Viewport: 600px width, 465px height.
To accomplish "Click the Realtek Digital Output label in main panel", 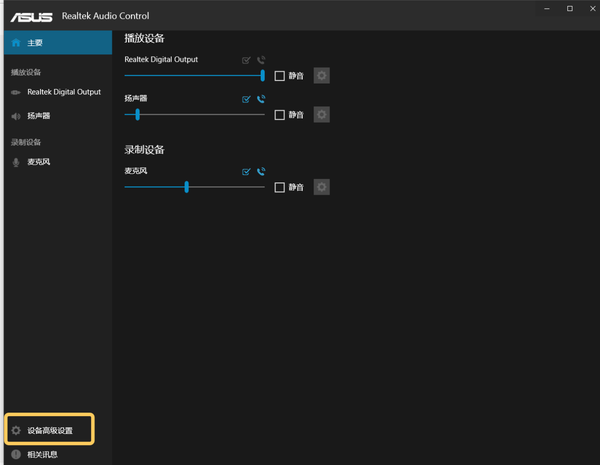I will point(161,59).
